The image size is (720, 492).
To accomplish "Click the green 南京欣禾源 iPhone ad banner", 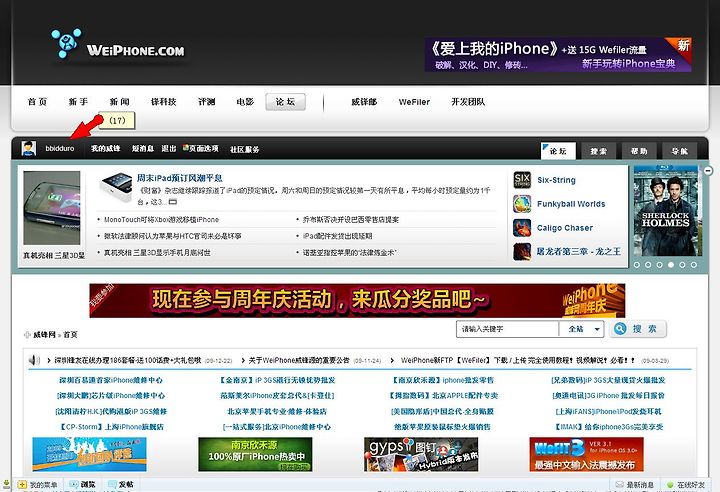I will click(255, 454).
